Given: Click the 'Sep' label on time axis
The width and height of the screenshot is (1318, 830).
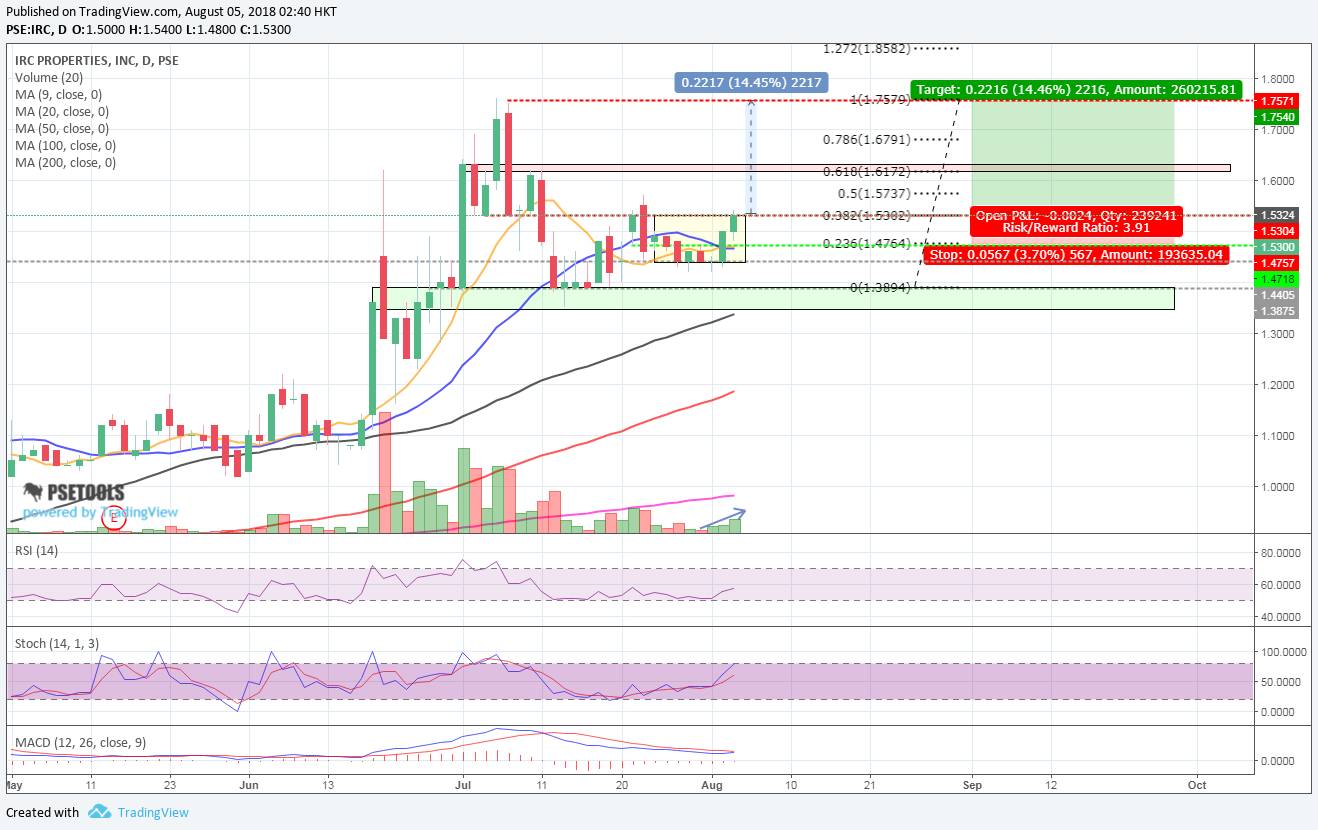Looking at the screenshot, I should point(972,785).
